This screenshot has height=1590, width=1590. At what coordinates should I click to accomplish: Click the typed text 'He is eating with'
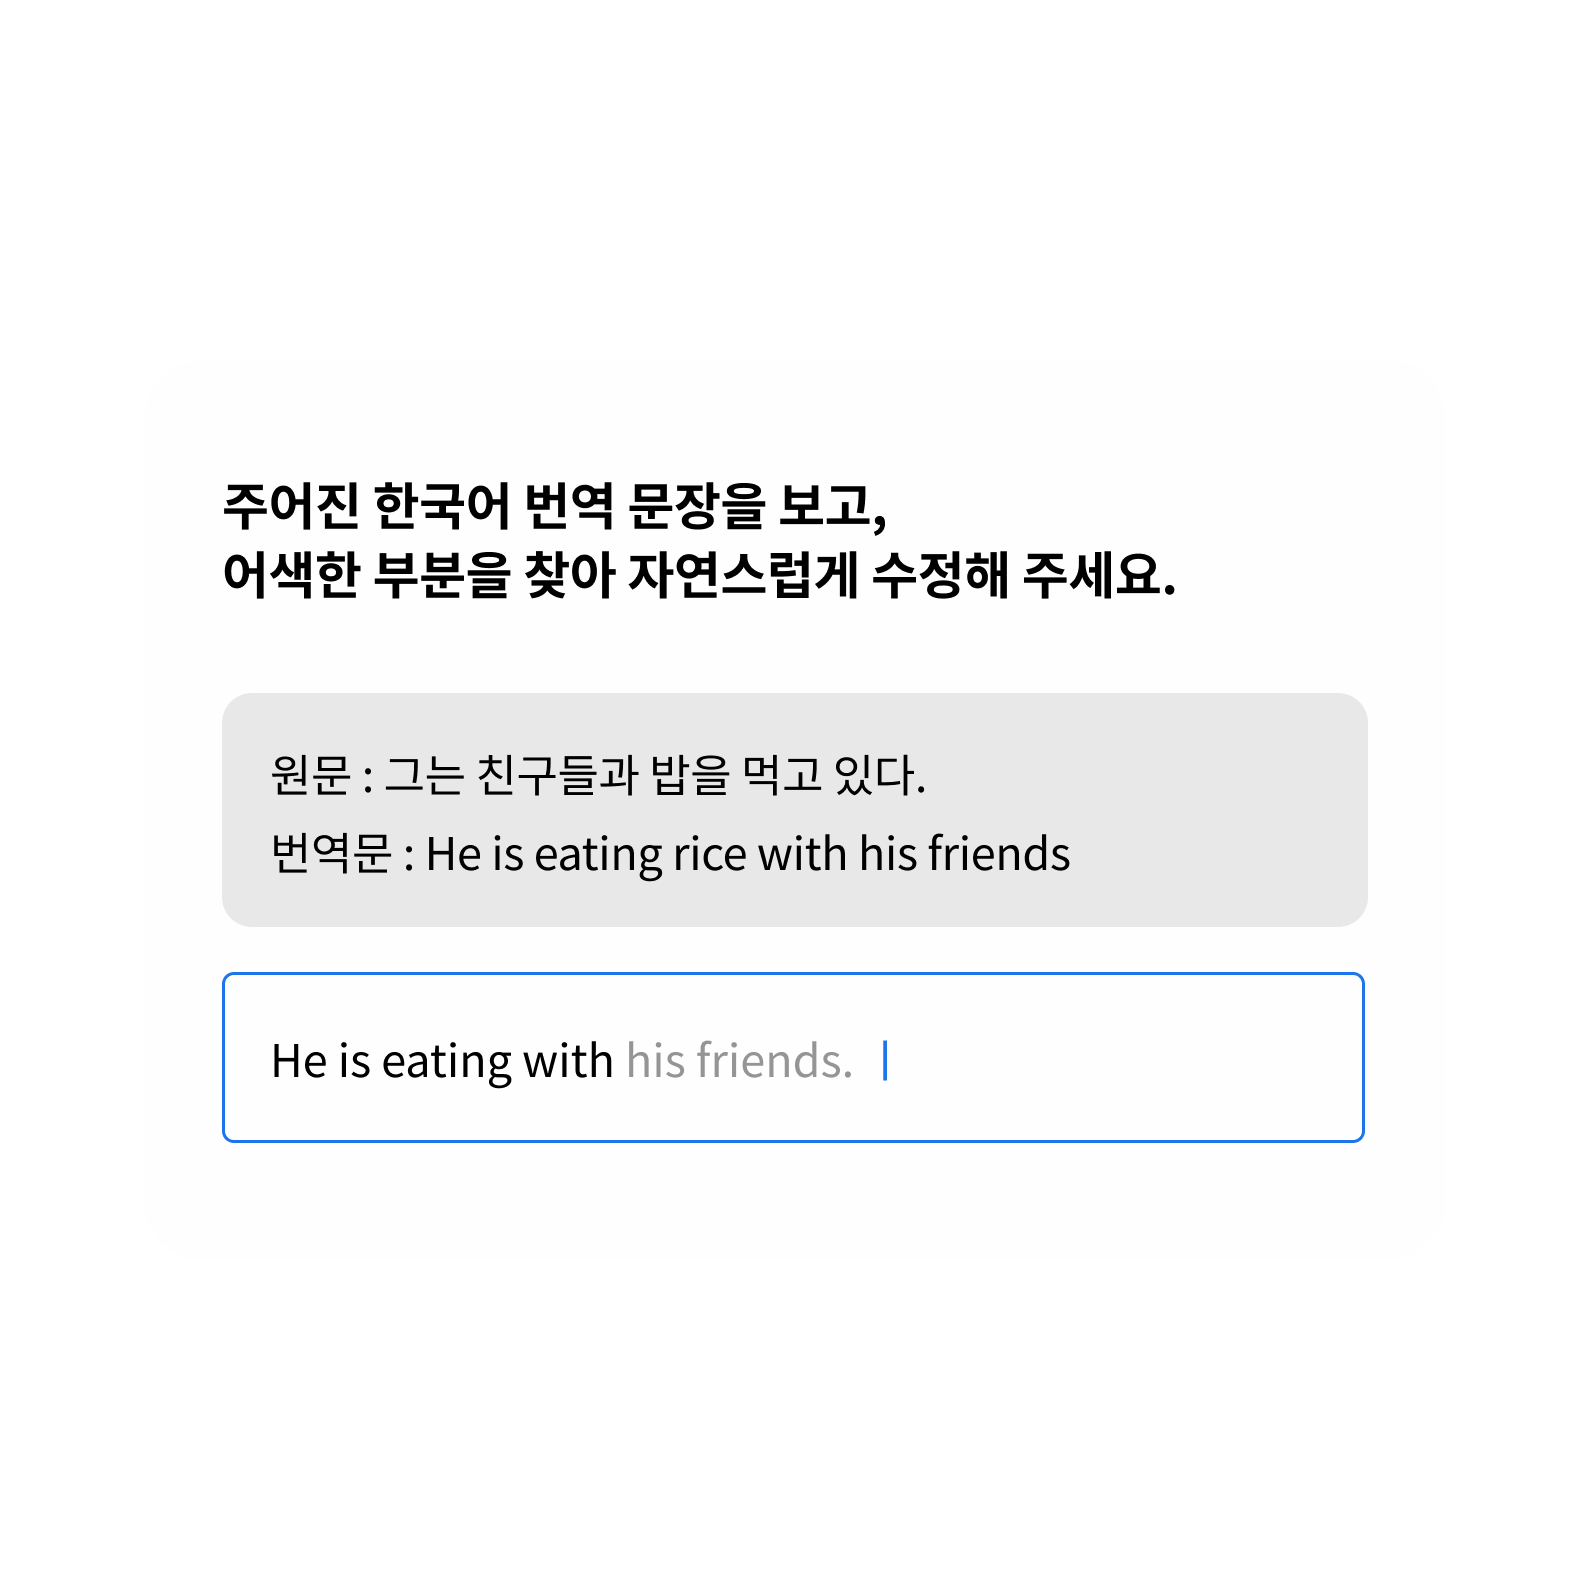[x=442, y=1062]
